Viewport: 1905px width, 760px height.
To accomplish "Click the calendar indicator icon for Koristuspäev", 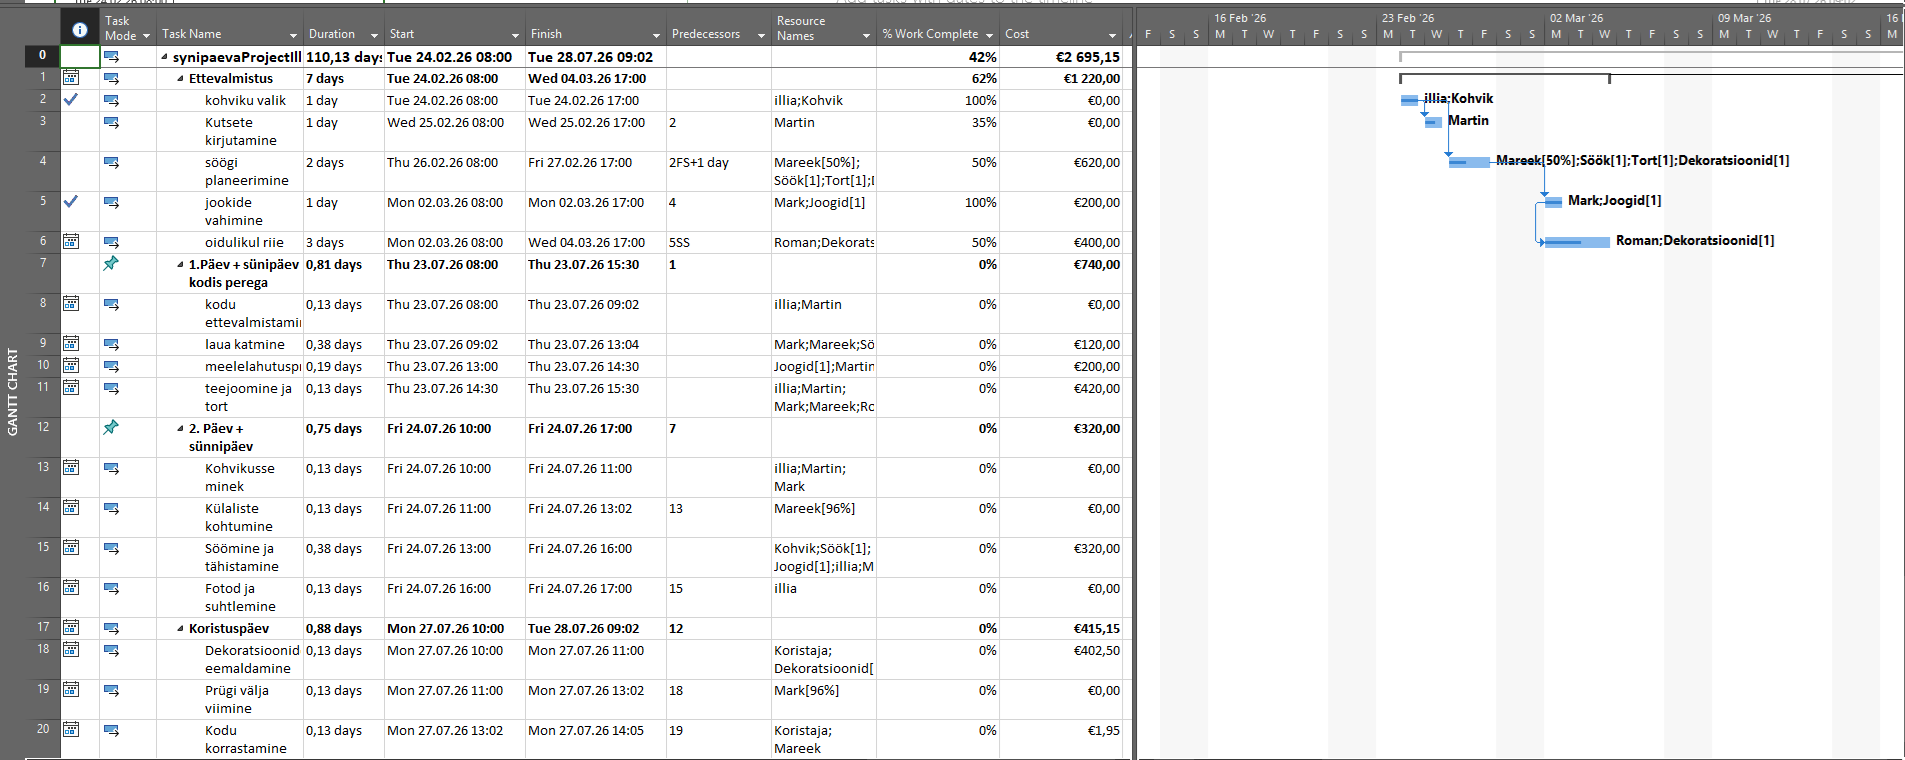I will click(71, 627).
